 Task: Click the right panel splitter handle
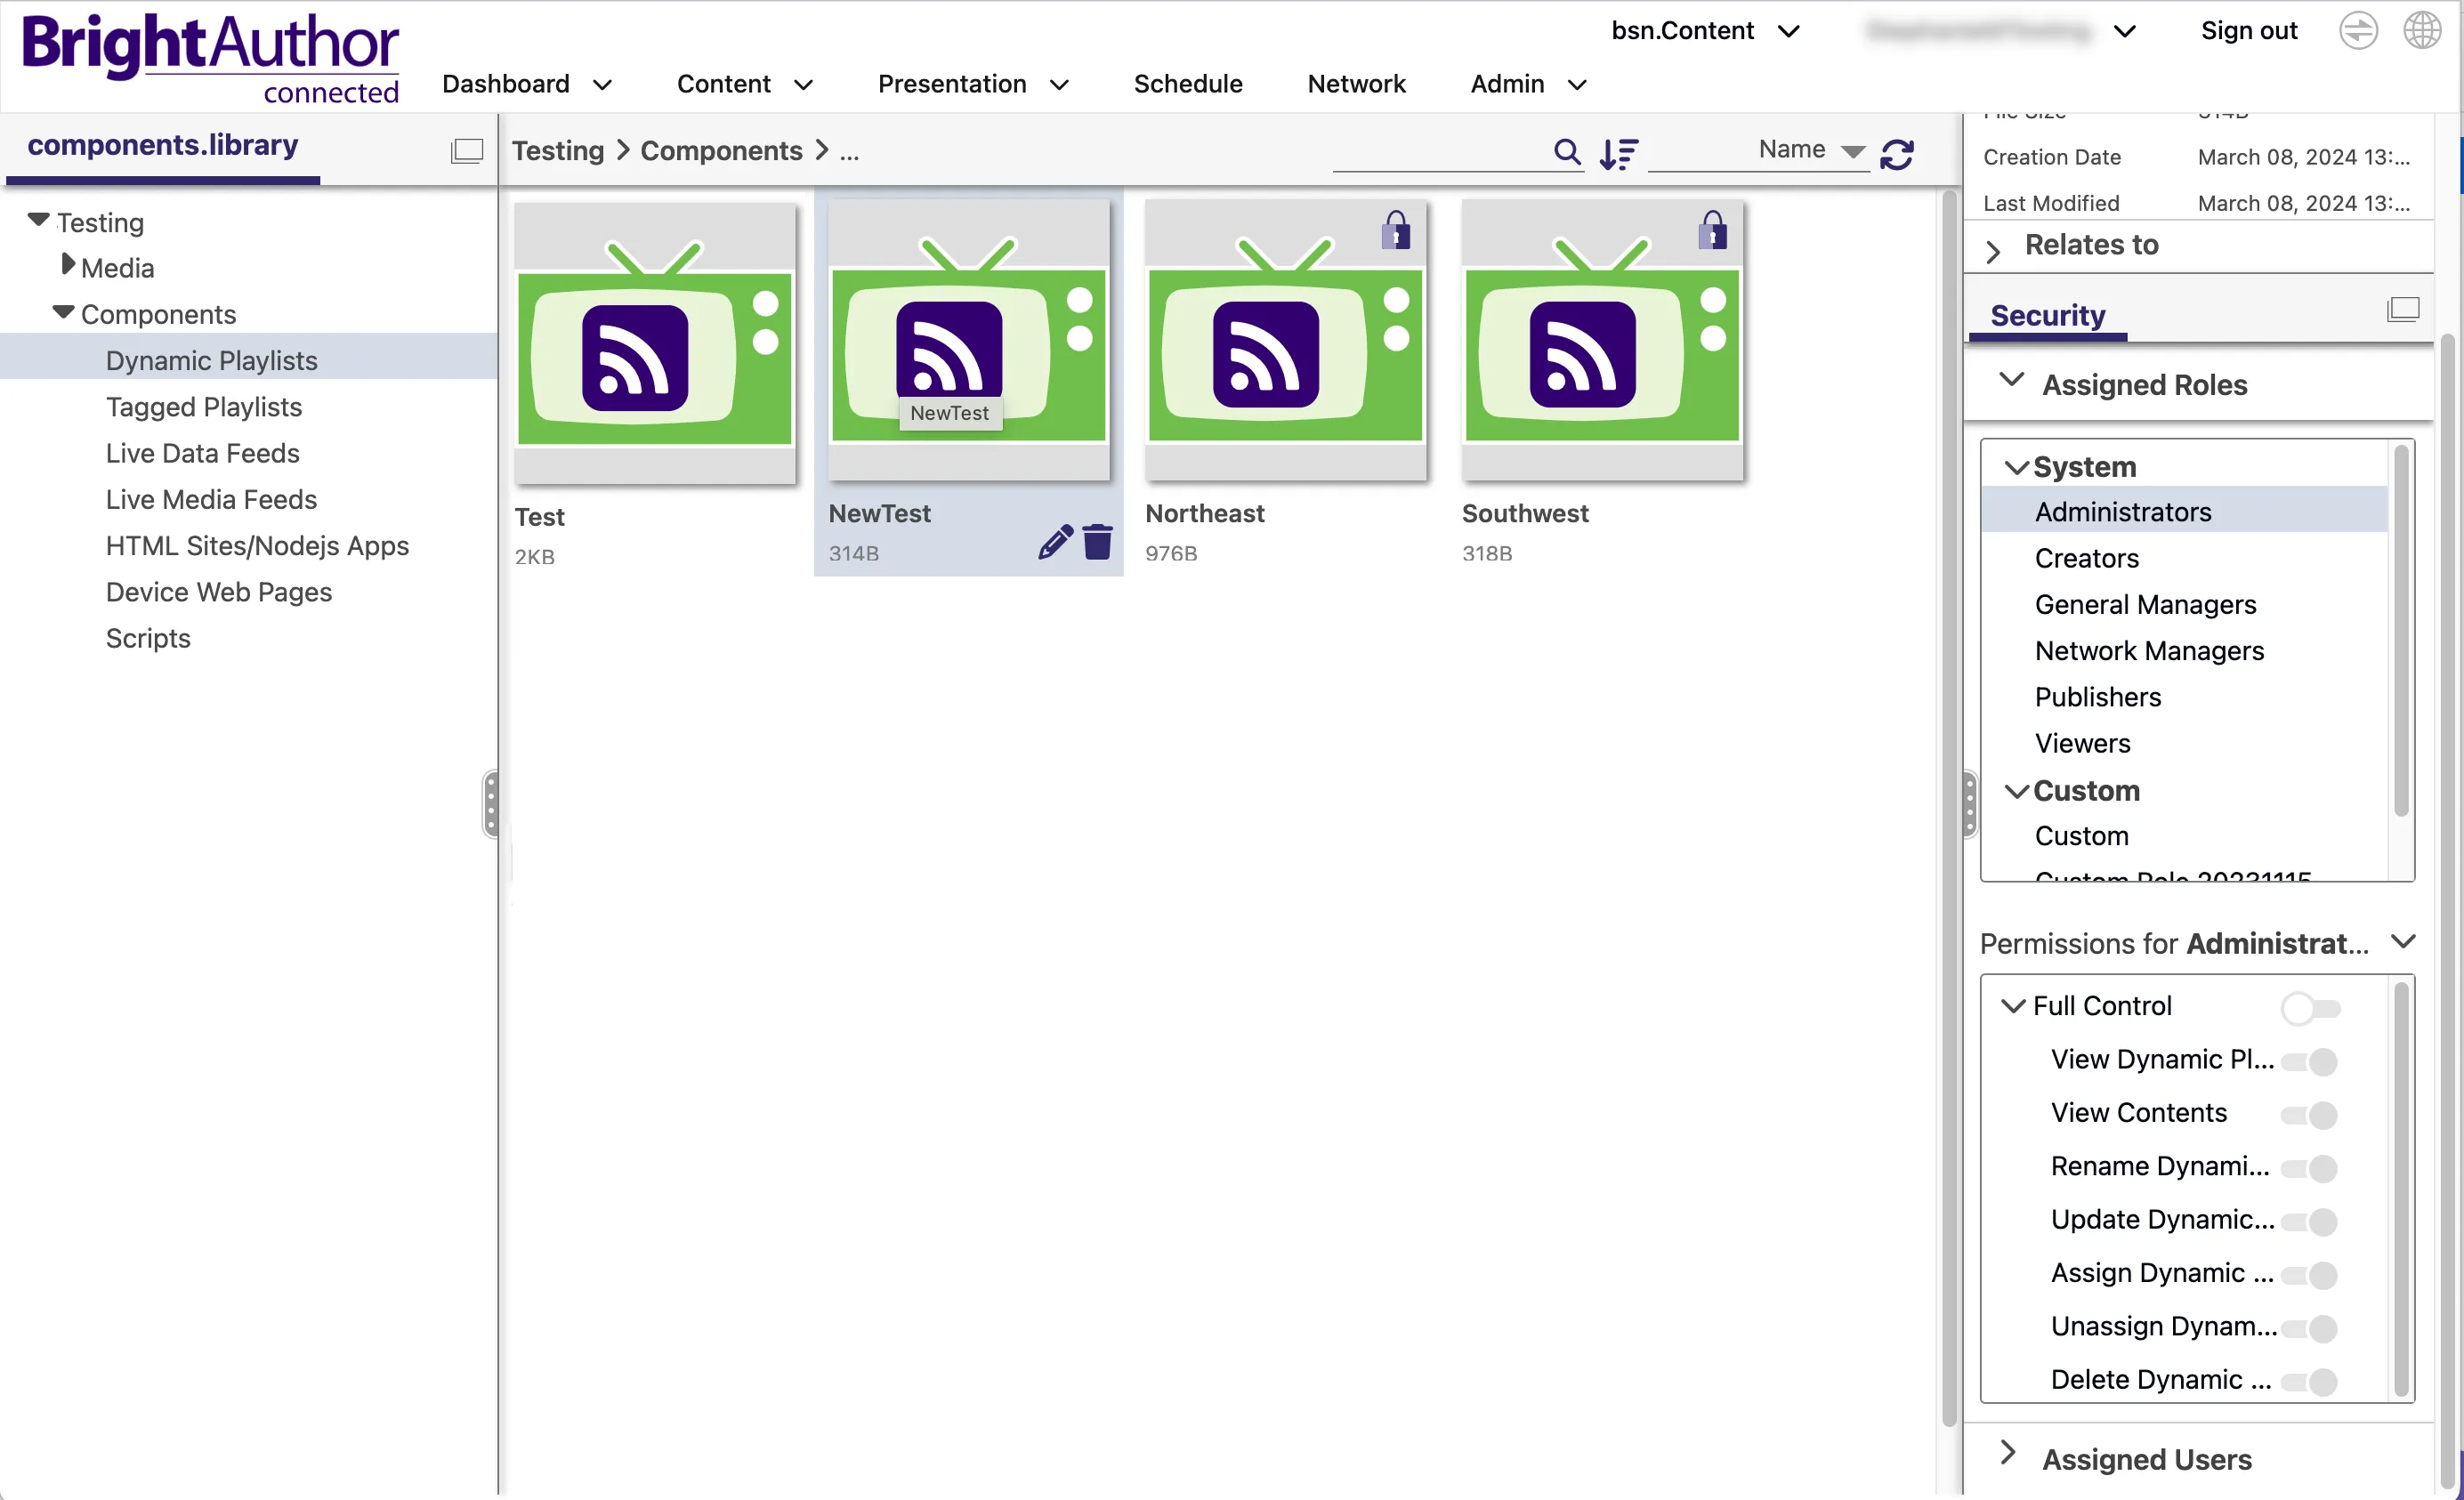point(1968,803)
